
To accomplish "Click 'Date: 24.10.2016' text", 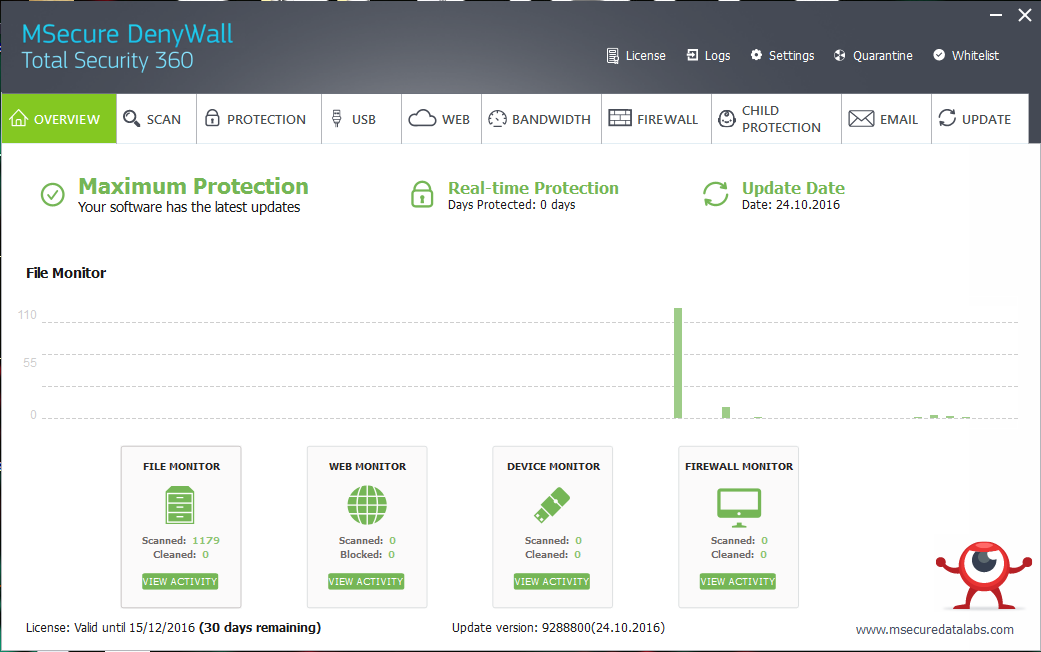I will [791, 205].
